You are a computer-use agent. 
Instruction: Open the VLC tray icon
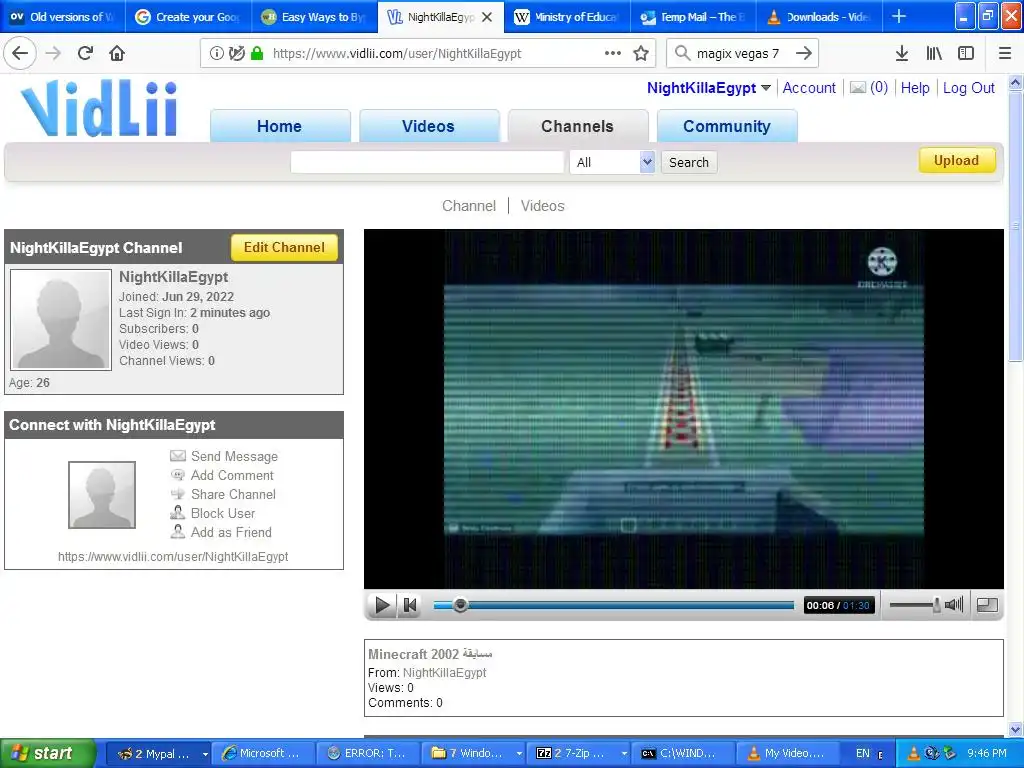tap(914, 753)
